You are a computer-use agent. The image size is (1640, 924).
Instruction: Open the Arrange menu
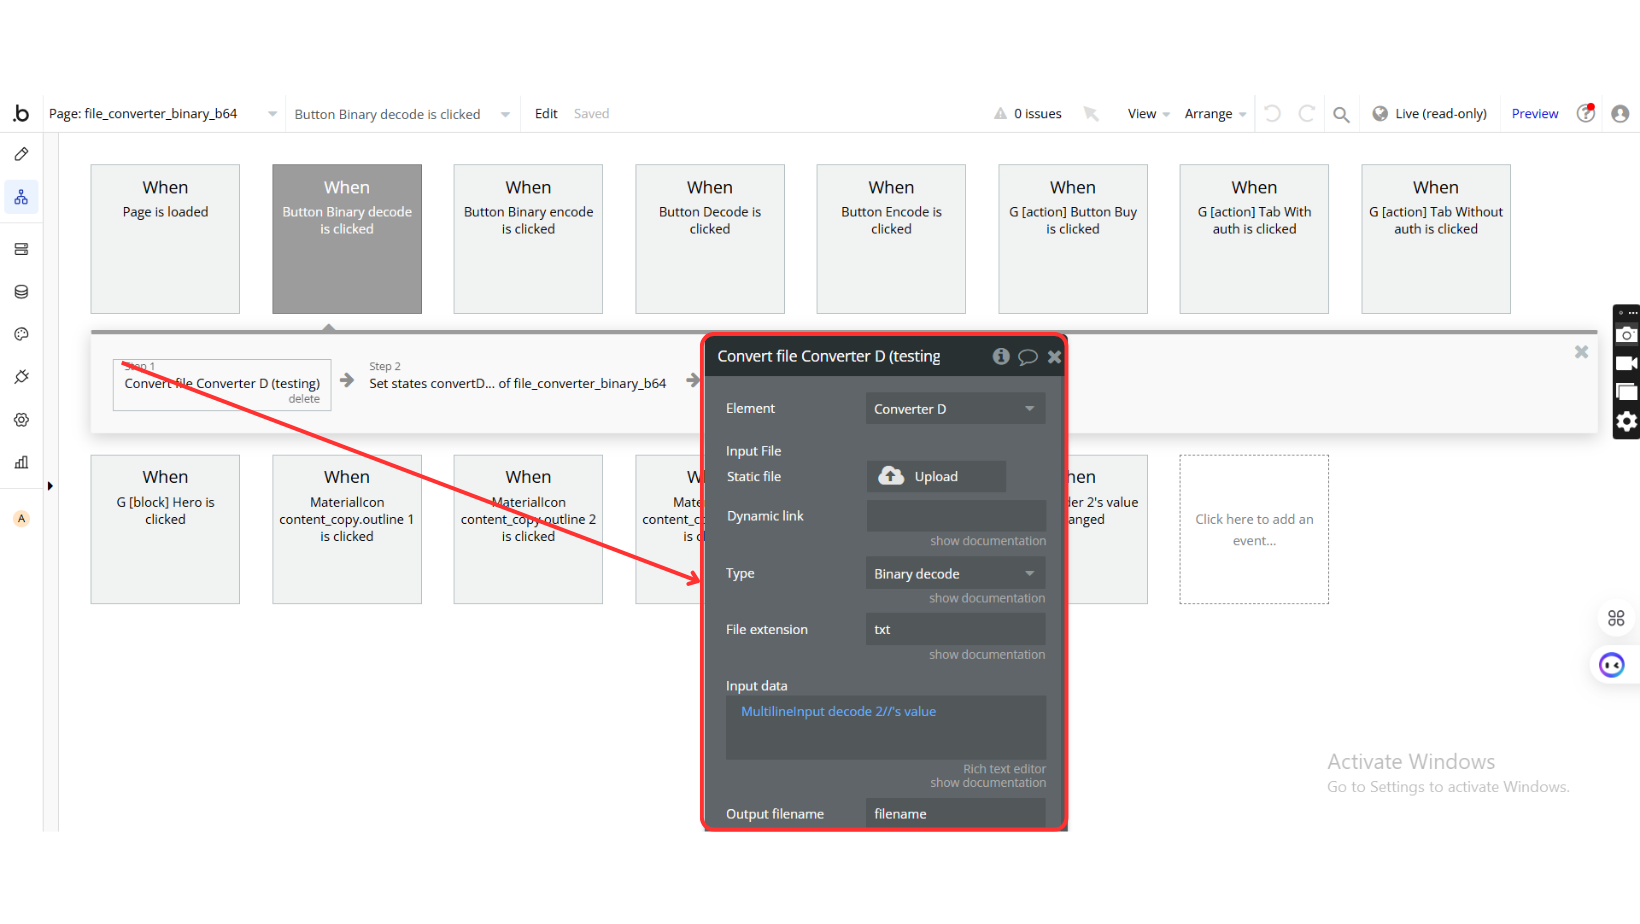point(1214,114)
